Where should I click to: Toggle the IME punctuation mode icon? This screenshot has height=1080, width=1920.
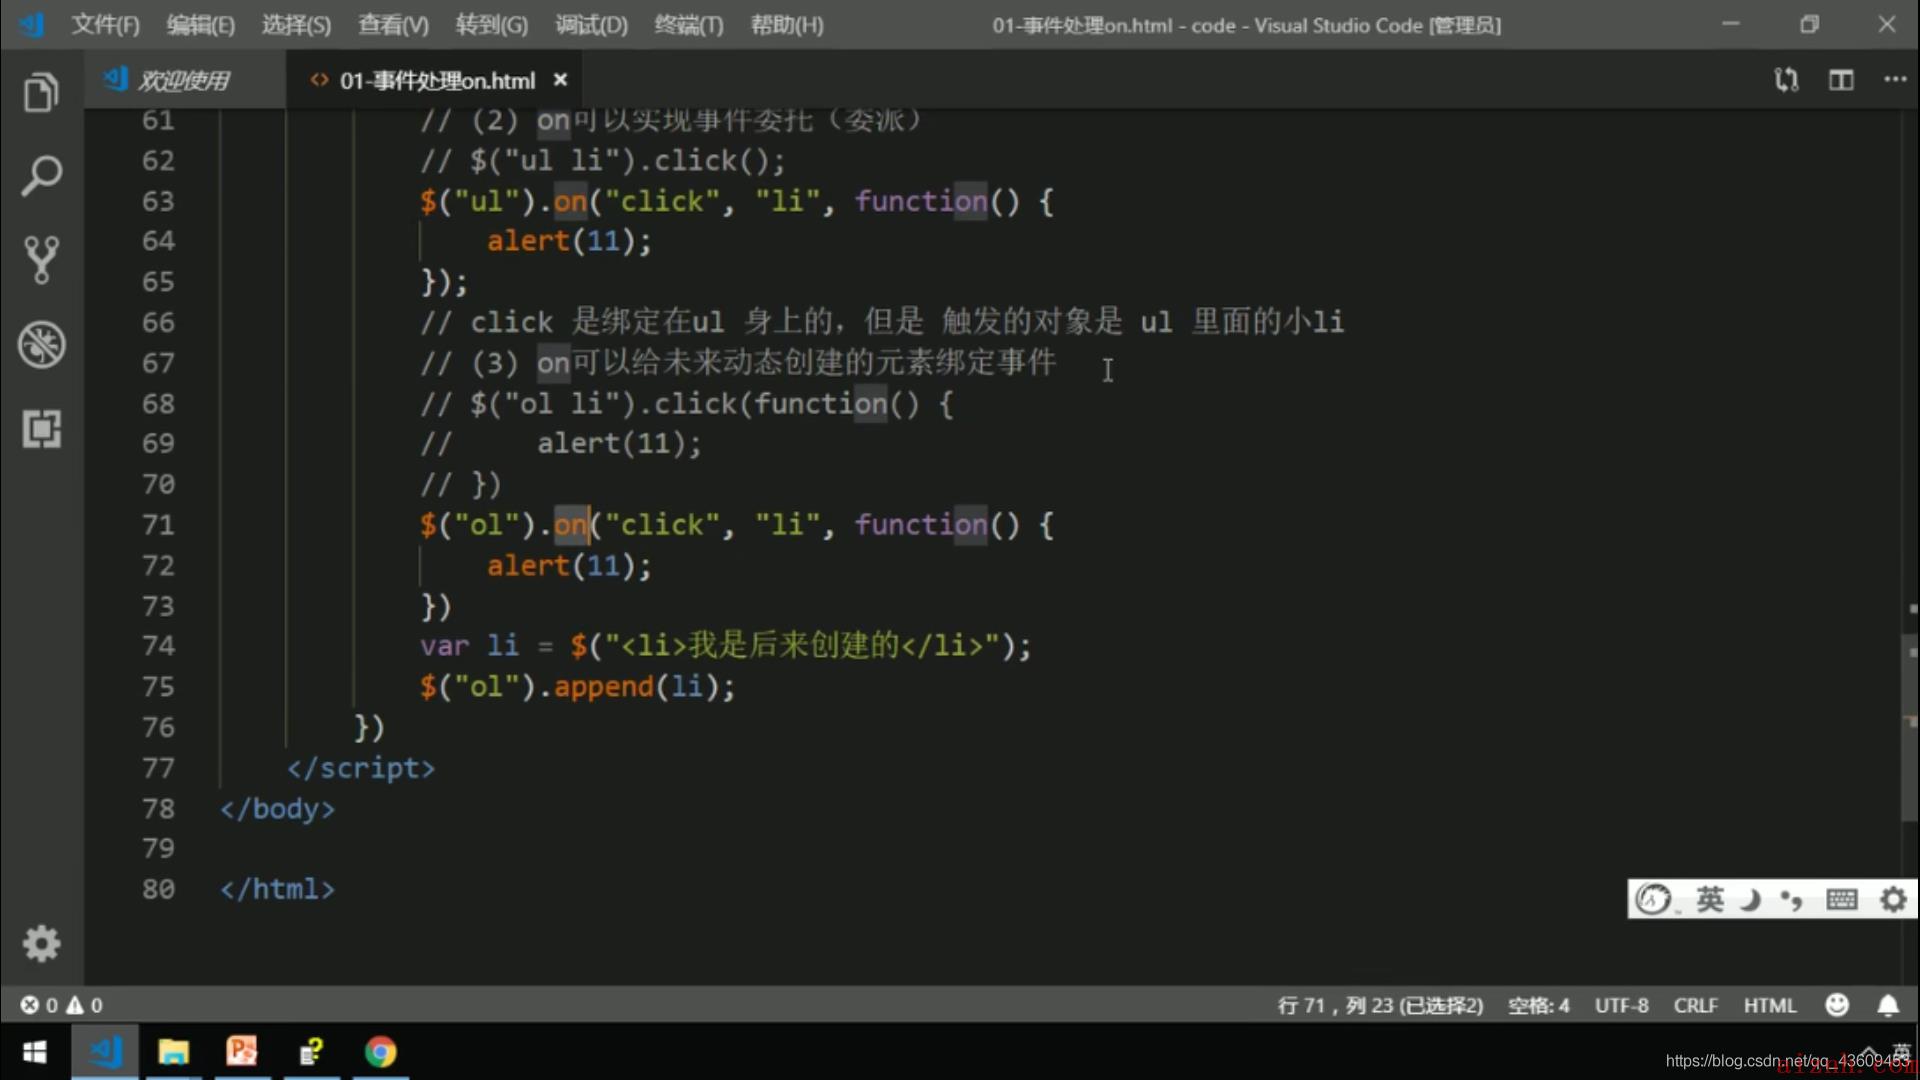[x=1792, y=900]
